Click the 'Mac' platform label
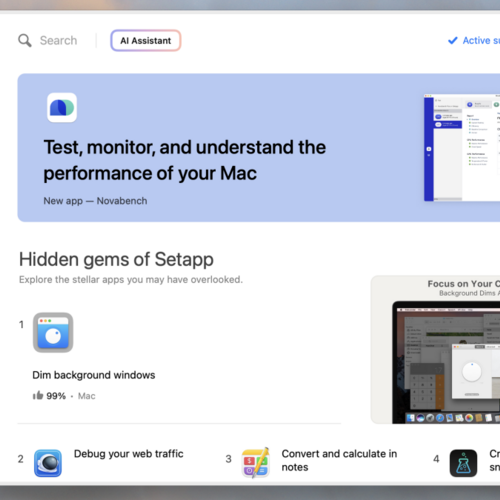The image size is (500, 500). coord(87,396)
